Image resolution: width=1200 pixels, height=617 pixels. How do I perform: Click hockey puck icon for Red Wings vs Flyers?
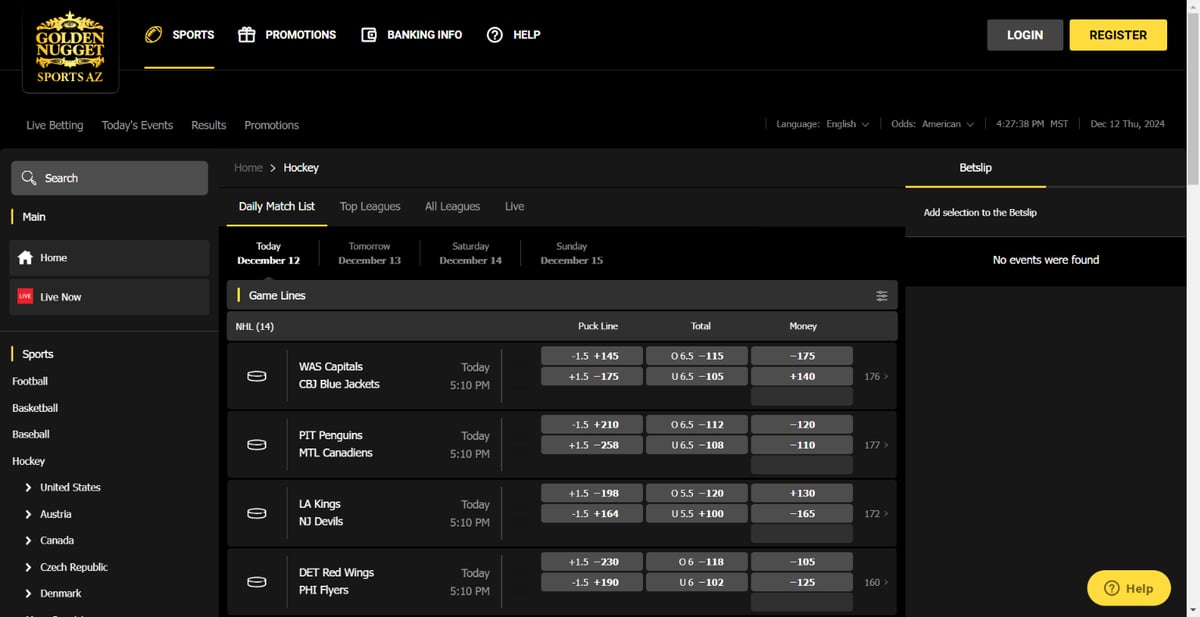(257, 582)
